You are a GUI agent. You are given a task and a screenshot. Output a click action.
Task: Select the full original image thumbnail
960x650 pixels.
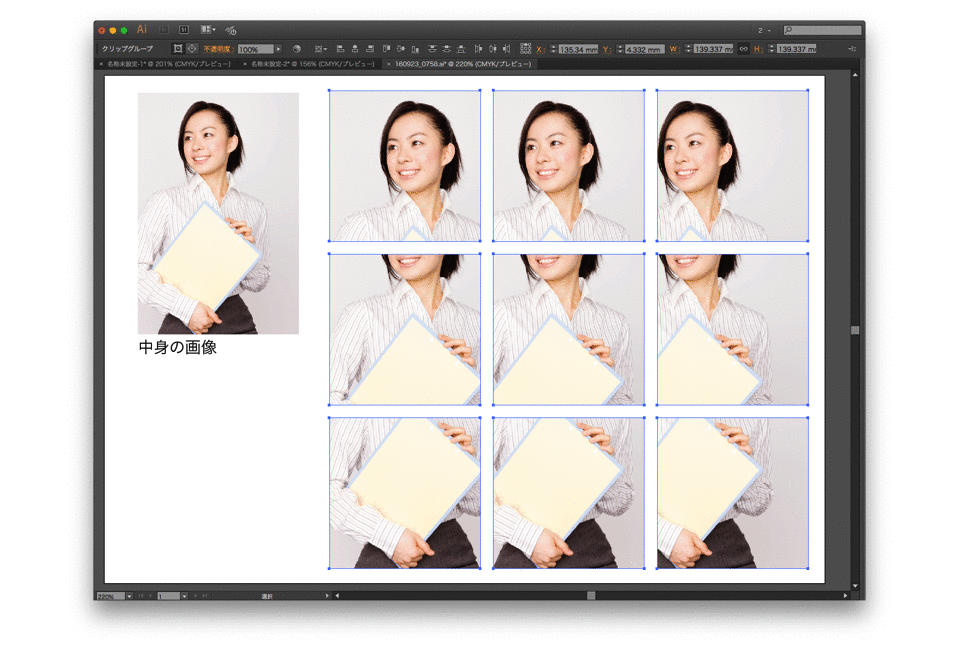coord(218,213)
